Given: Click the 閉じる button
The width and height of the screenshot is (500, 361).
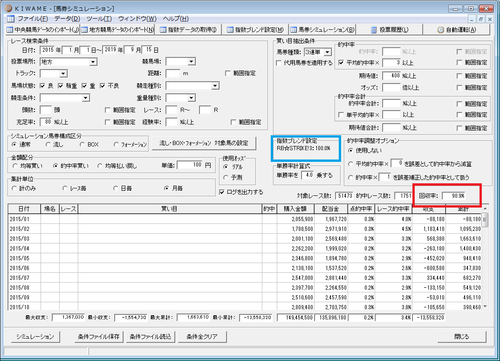Looking at the screenshot, I should coord(462,337).
